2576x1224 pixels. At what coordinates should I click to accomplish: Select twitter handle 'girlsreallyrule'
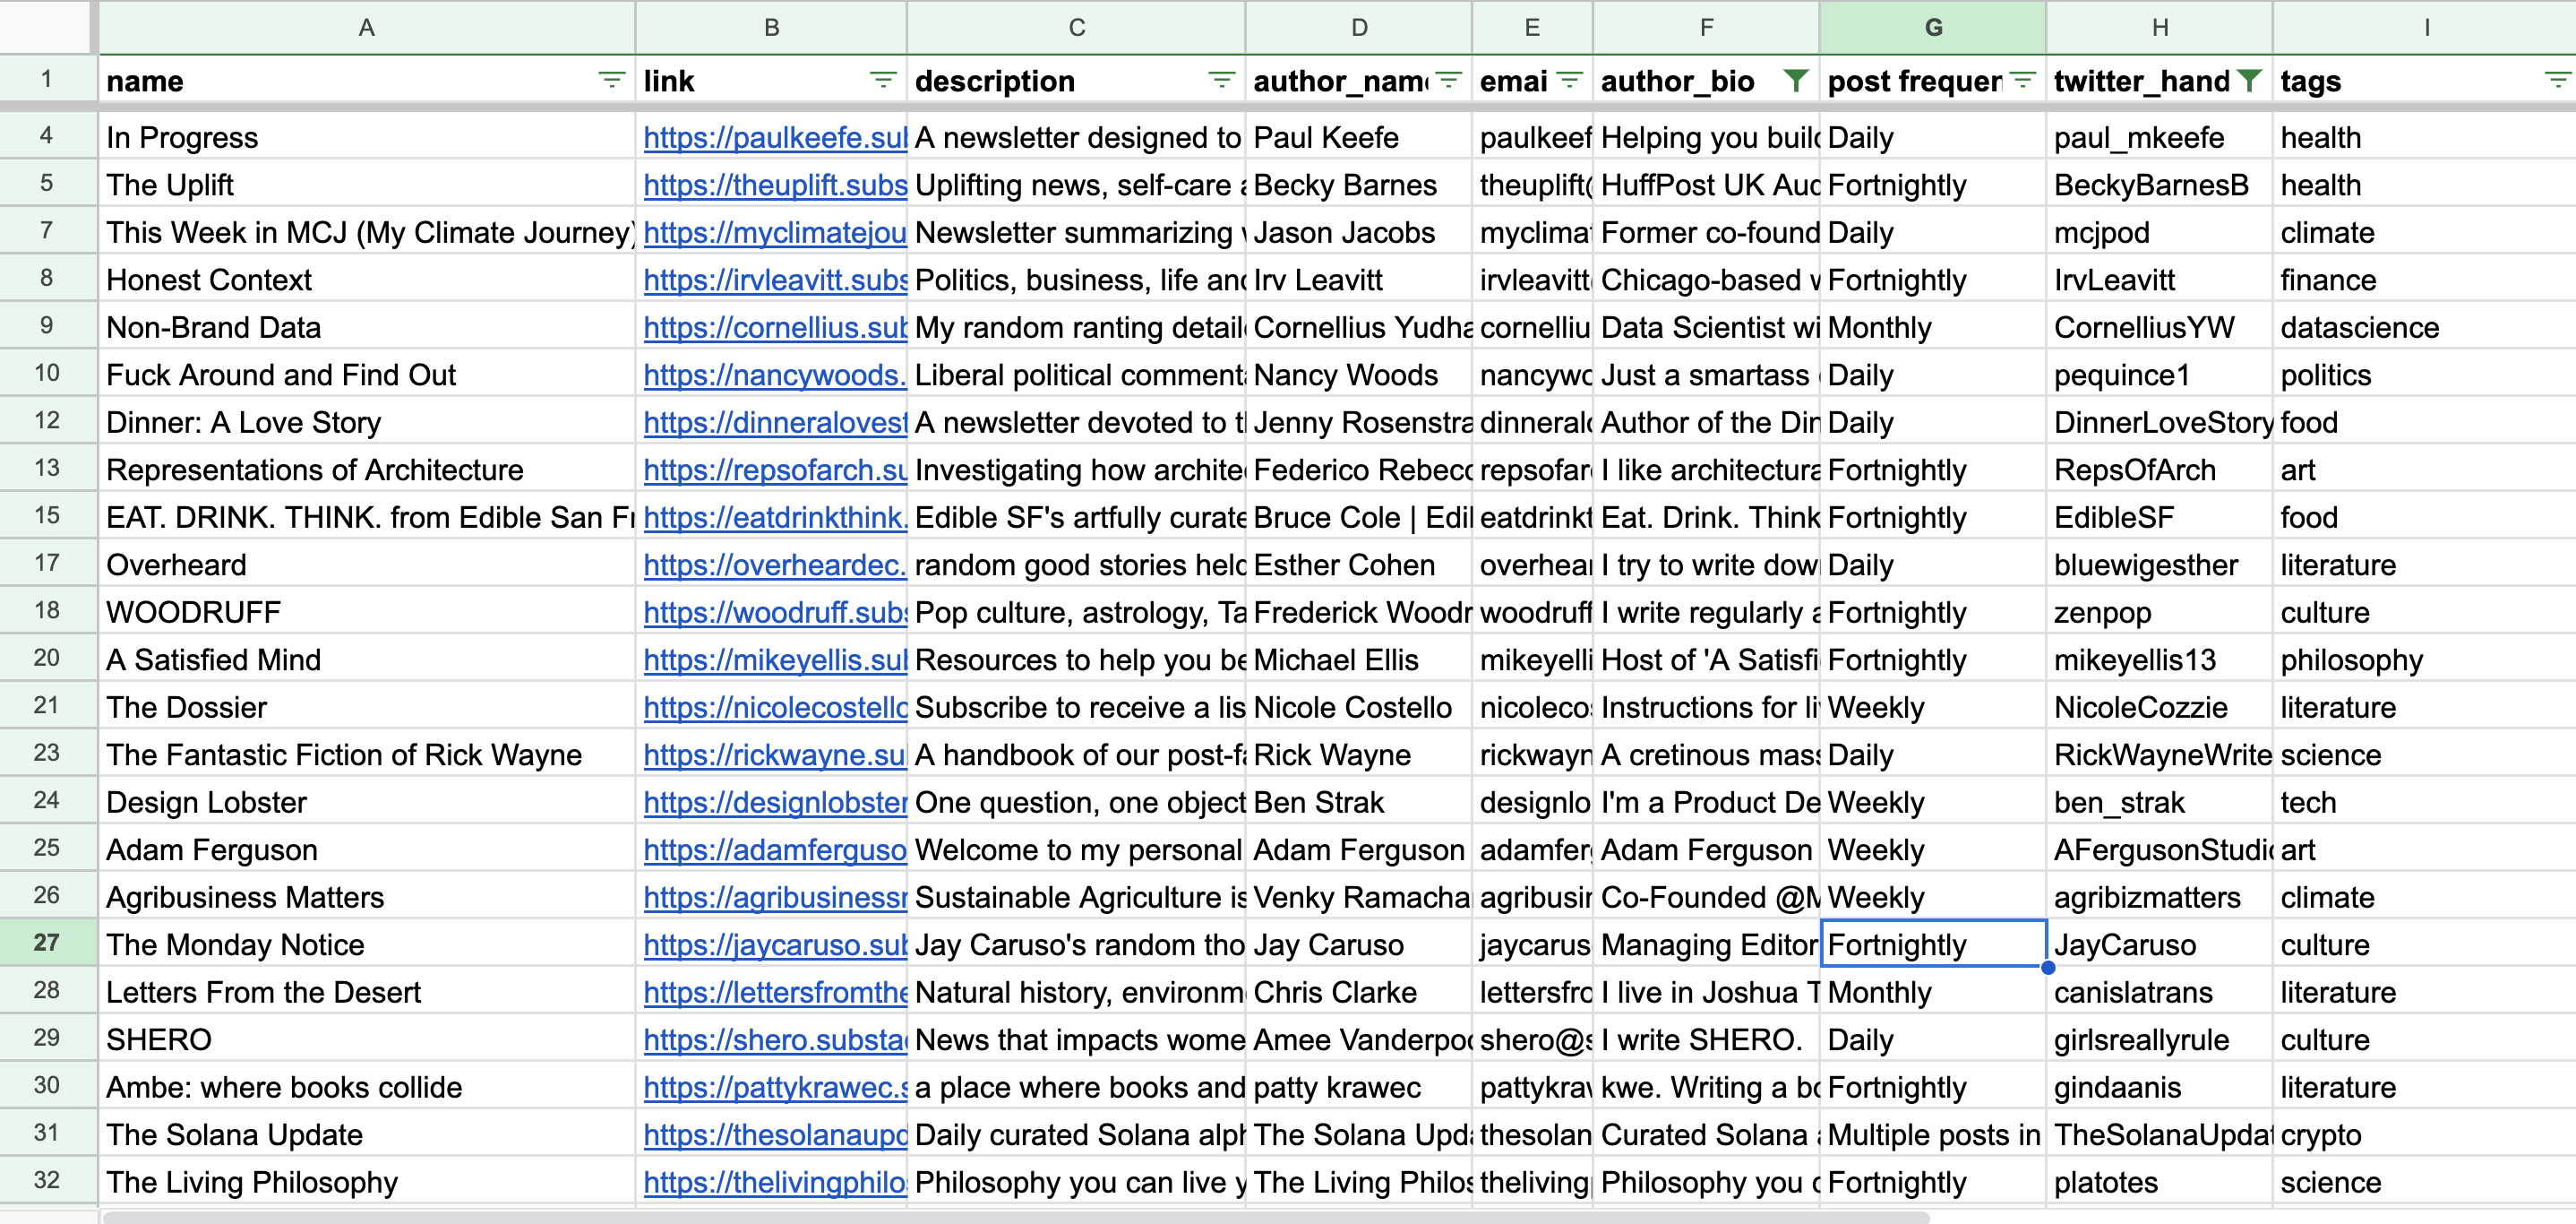pyautogui.click(x=2160, y=1040)
